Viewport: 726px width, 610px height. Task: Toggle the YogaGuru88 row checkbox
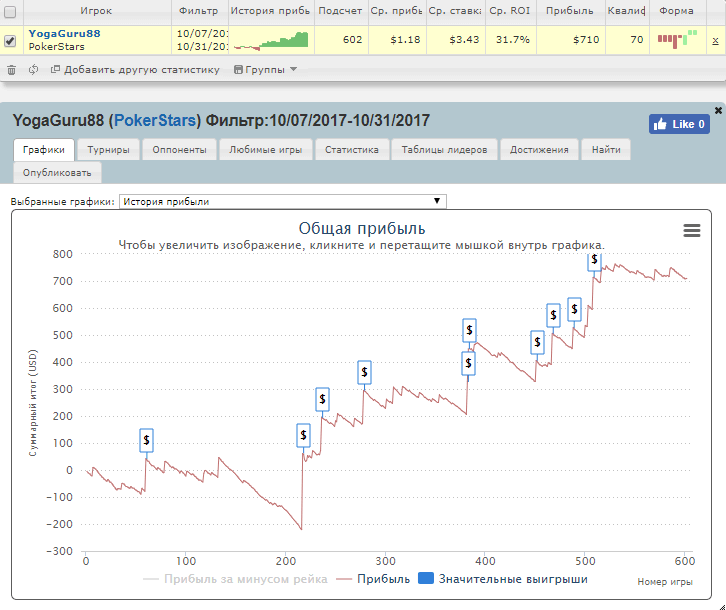click(10, 41)
